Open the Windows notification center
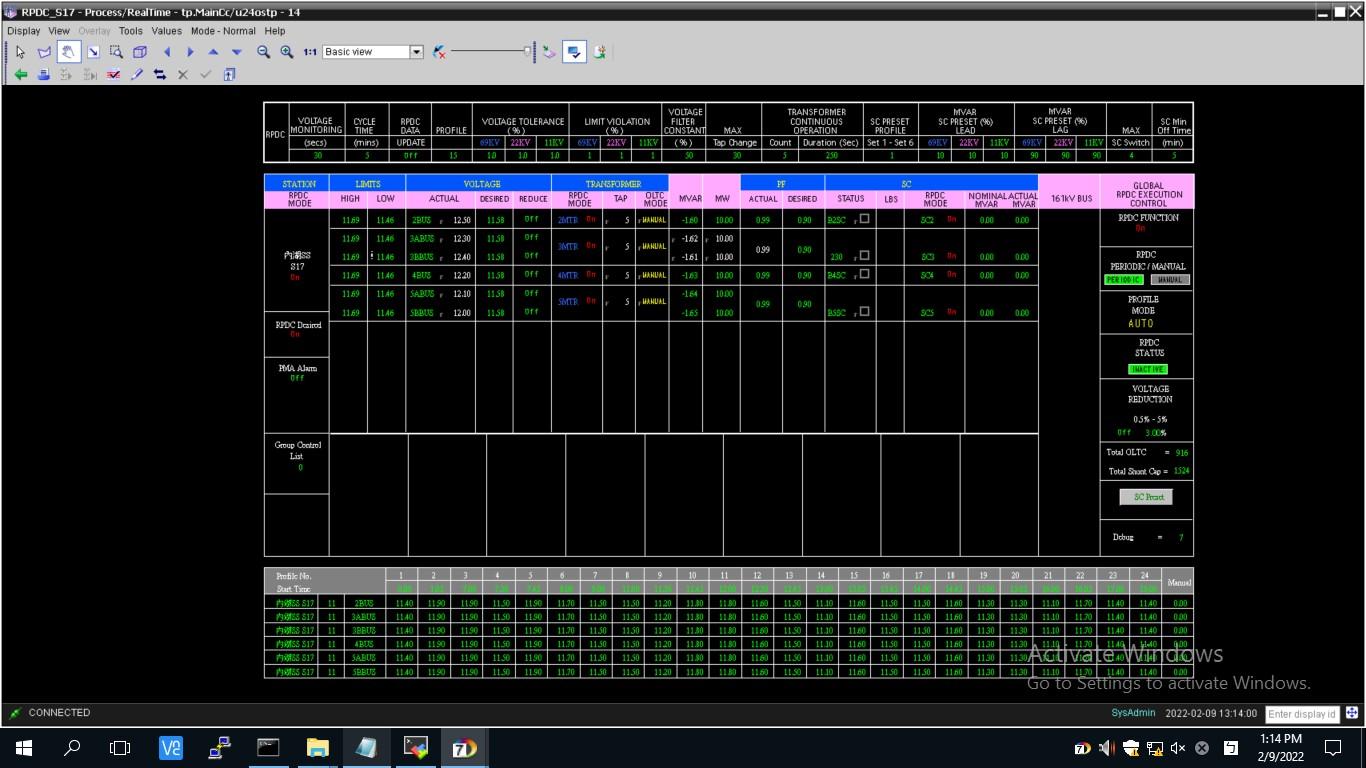 click(1333, 748)
